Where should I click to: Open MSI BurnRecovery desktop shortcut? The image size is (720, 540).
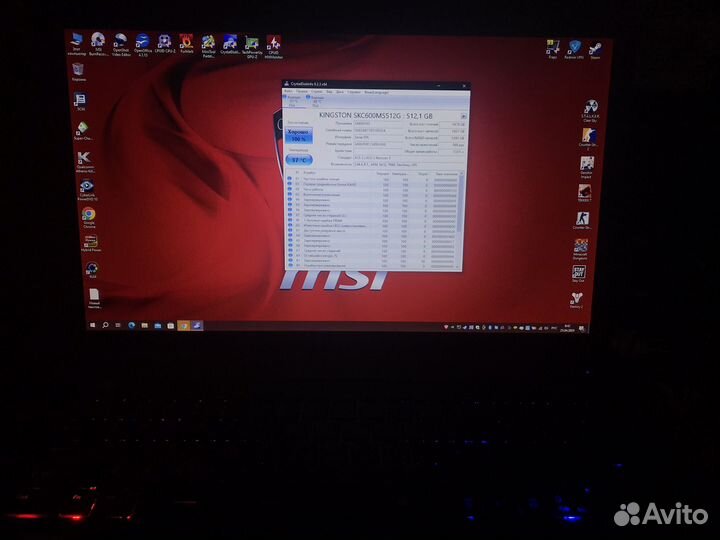coord(98,44)
